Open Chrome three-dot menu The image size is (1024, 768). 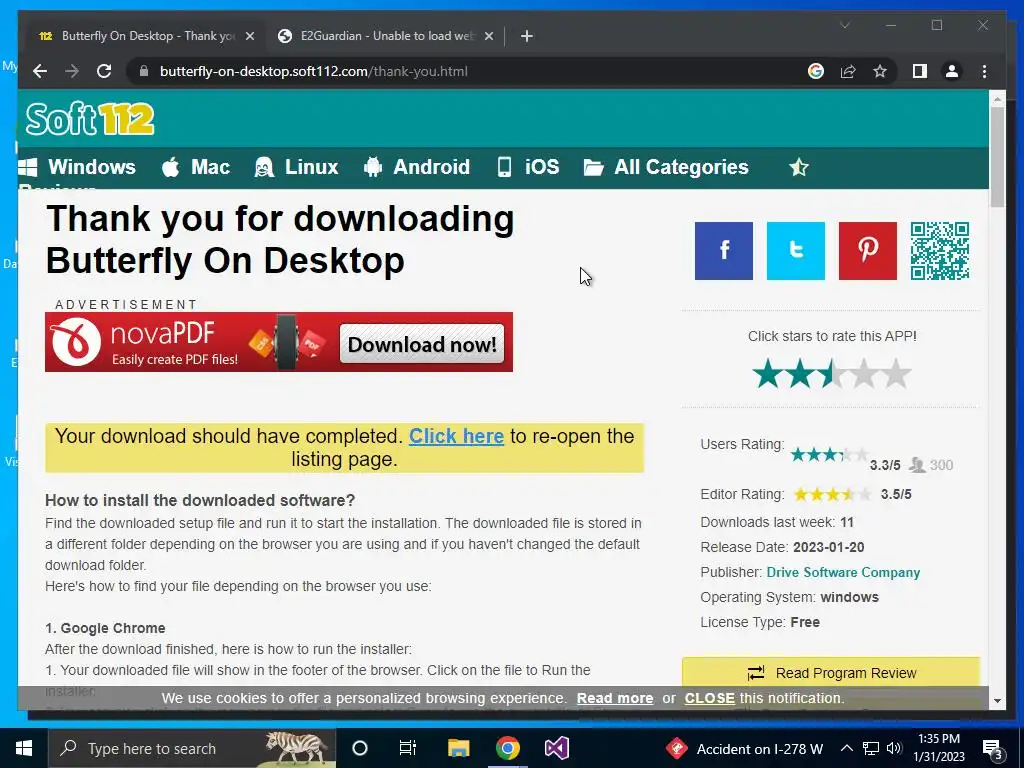[x=984, y=71]
